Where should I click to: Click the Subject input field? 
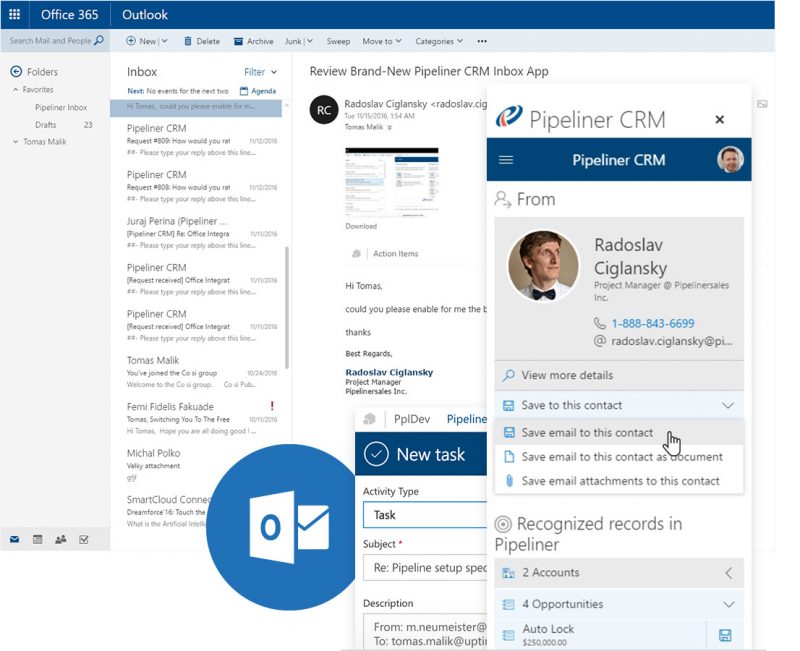[x=424, y=568]
